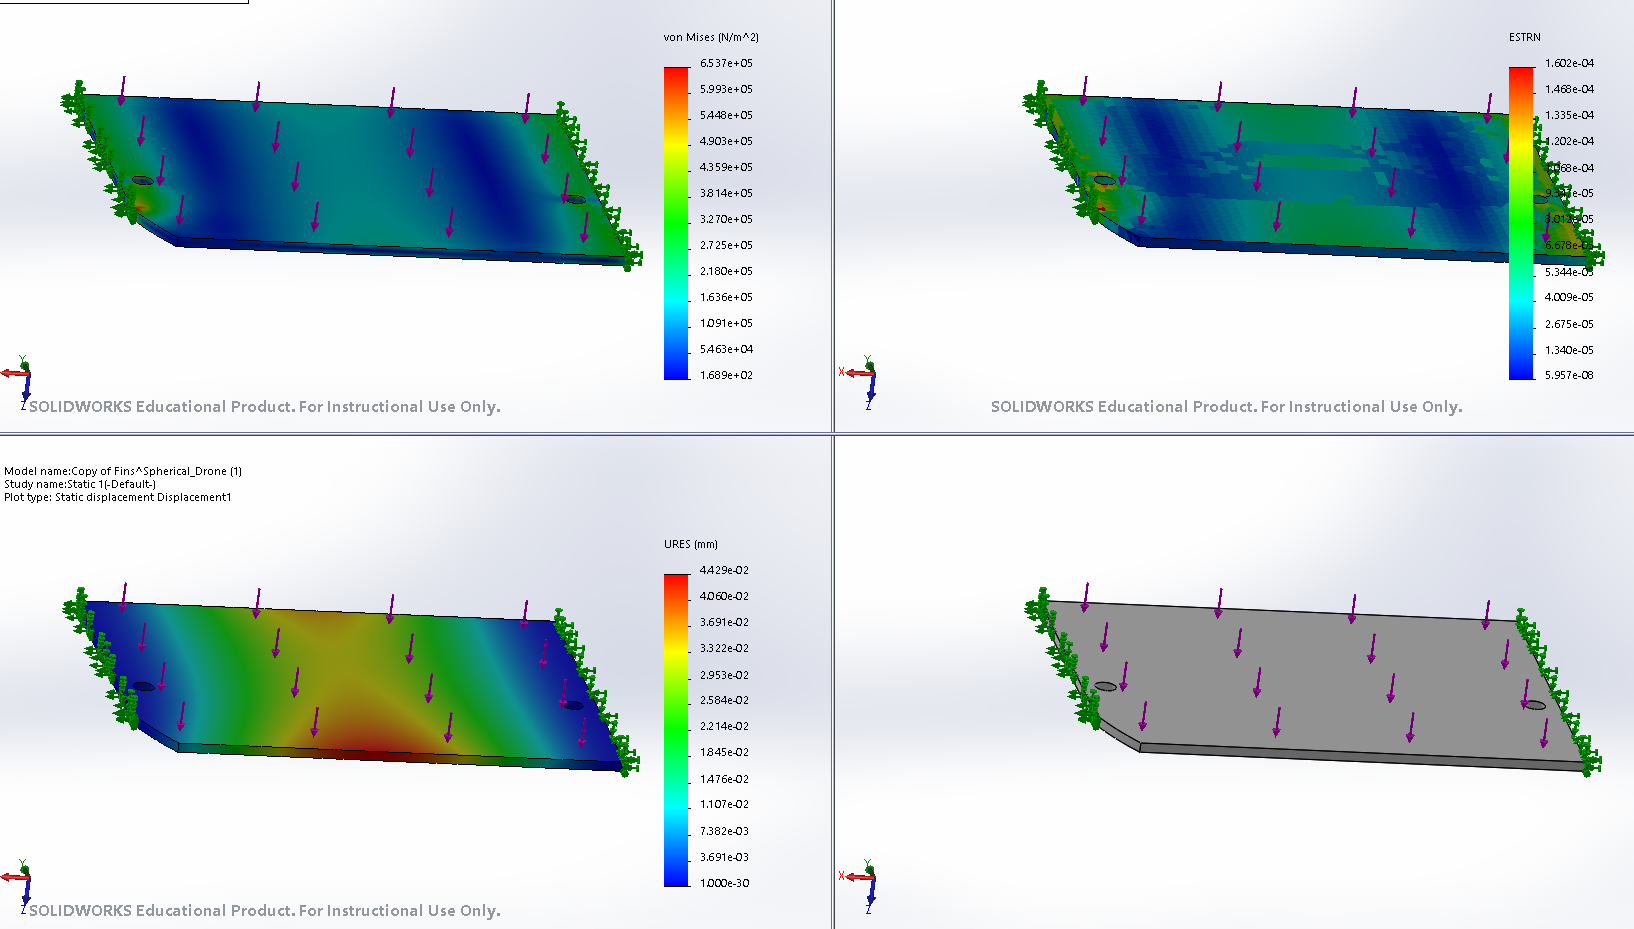Select the 6.537e+05 maximum stress value
This screenshot has height=929, width=1634.
point(726,63)
